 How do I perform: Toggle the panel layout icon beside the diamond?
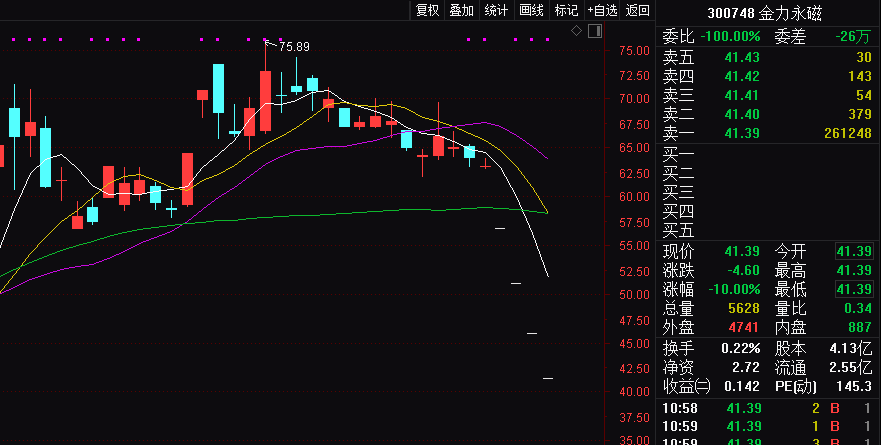pos(595,31)
